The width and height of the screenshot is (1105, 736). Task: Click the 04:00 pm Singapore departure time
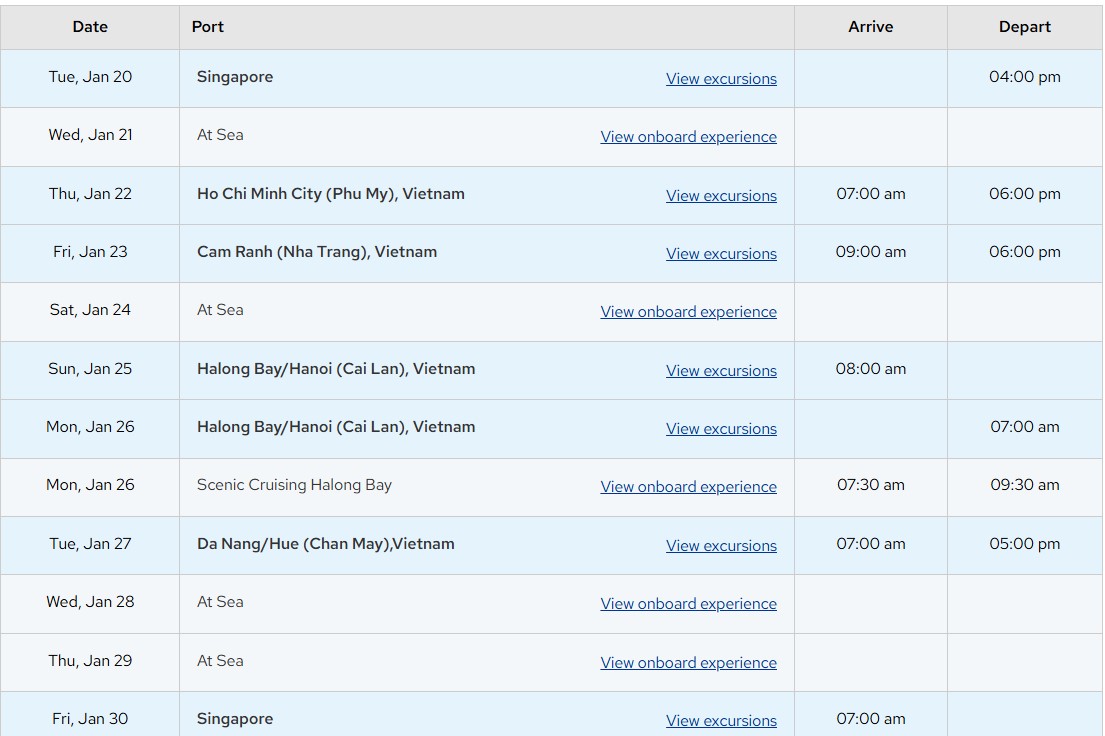[1024, 77]
